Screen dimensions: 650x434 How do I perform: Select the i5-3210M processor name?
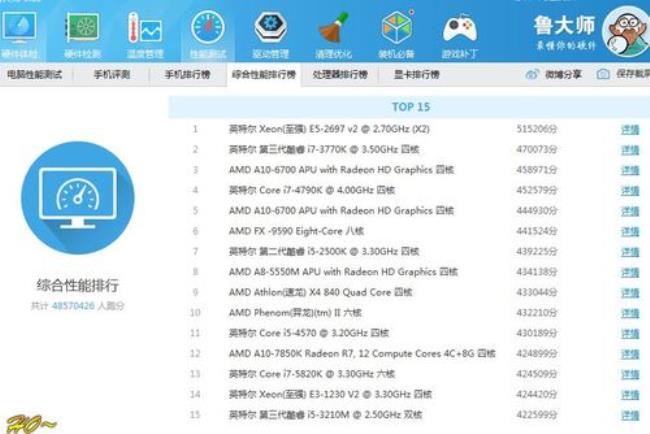[x=325, y=415]
